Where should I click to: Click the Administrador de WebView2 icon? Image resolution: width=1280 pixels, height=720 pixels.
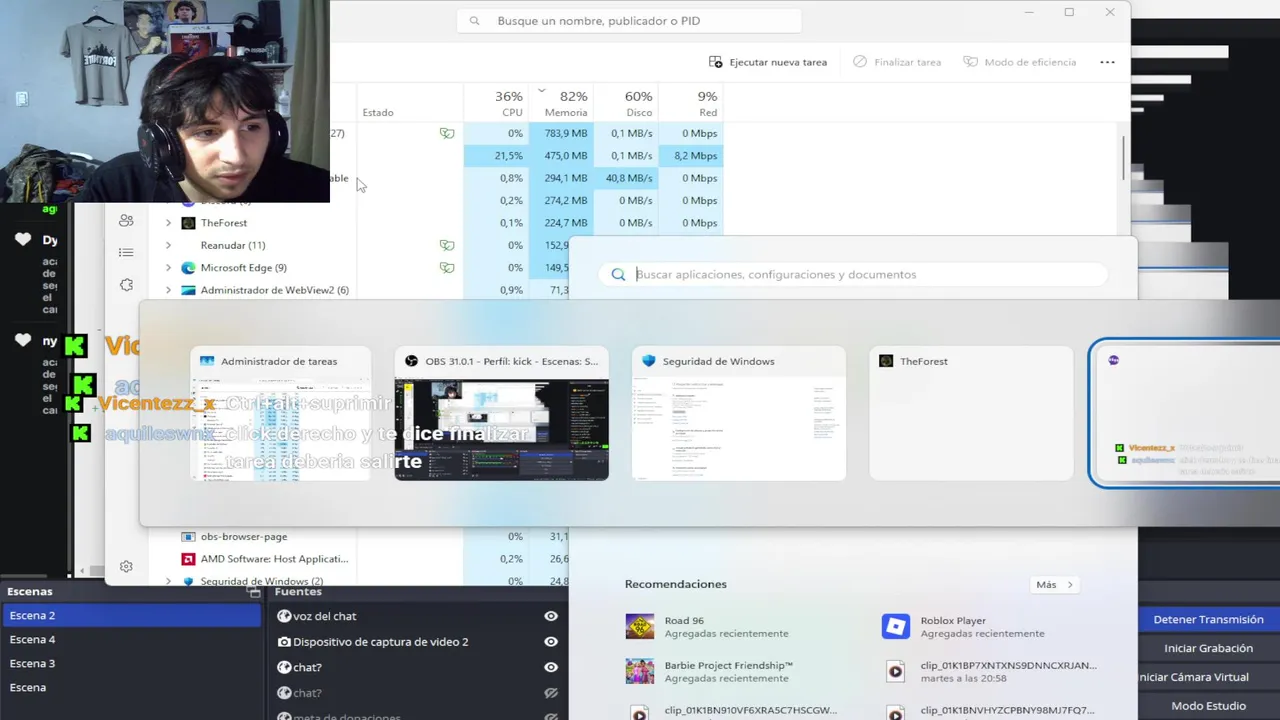tap(188, 290)
